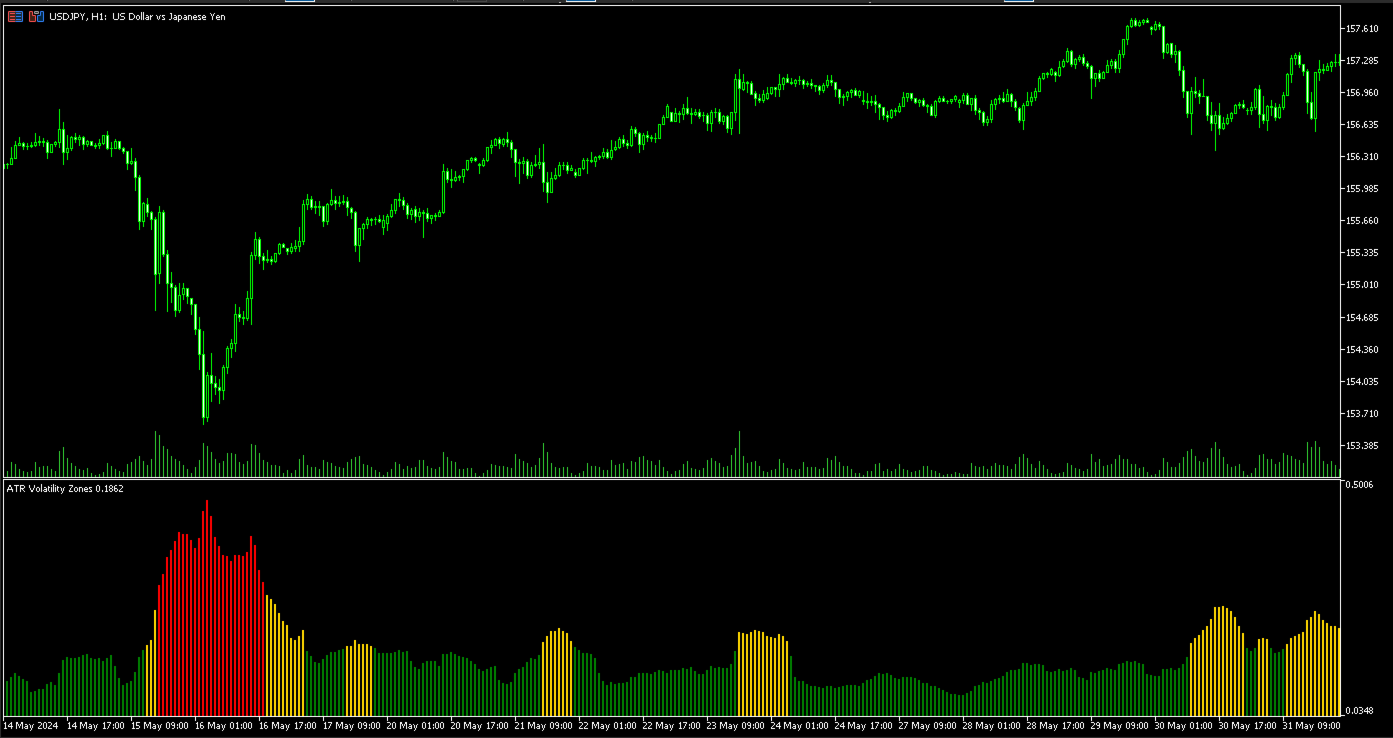Click the 28 May 01:00 time label
This screenshot has width=1393, height=738.
pos(994,725)
